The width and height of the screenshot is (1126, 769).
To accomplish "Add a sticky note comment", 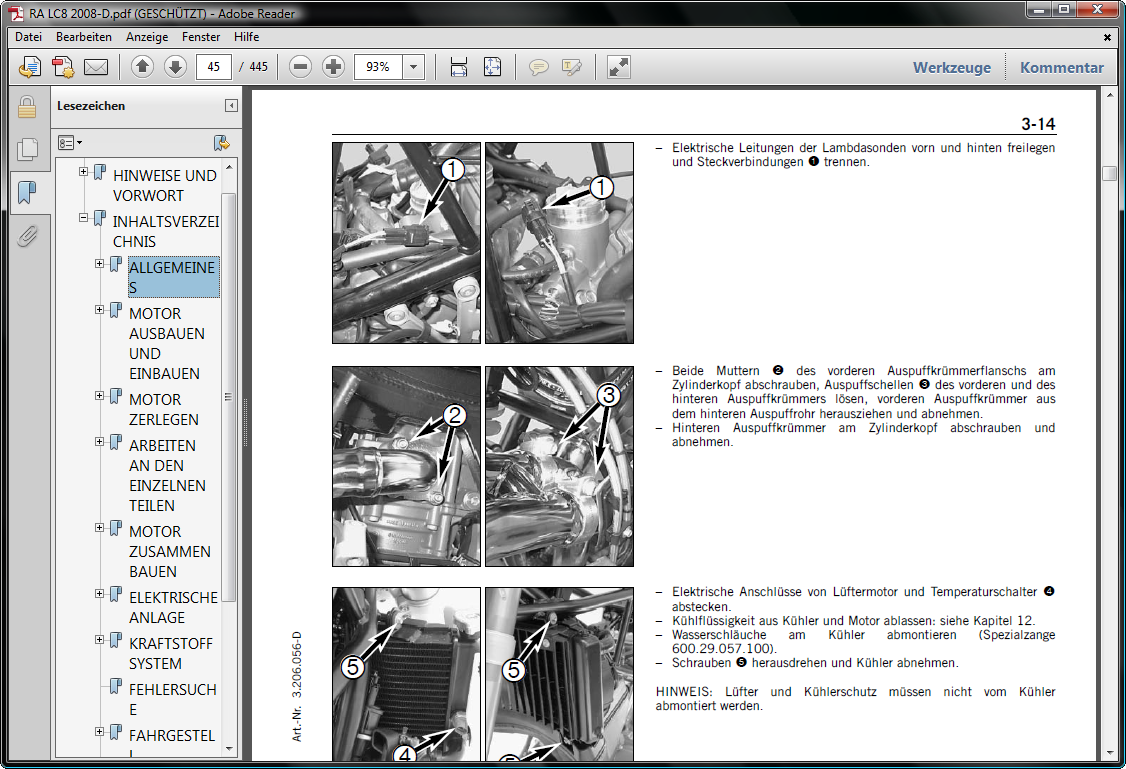I will (539, 67).
